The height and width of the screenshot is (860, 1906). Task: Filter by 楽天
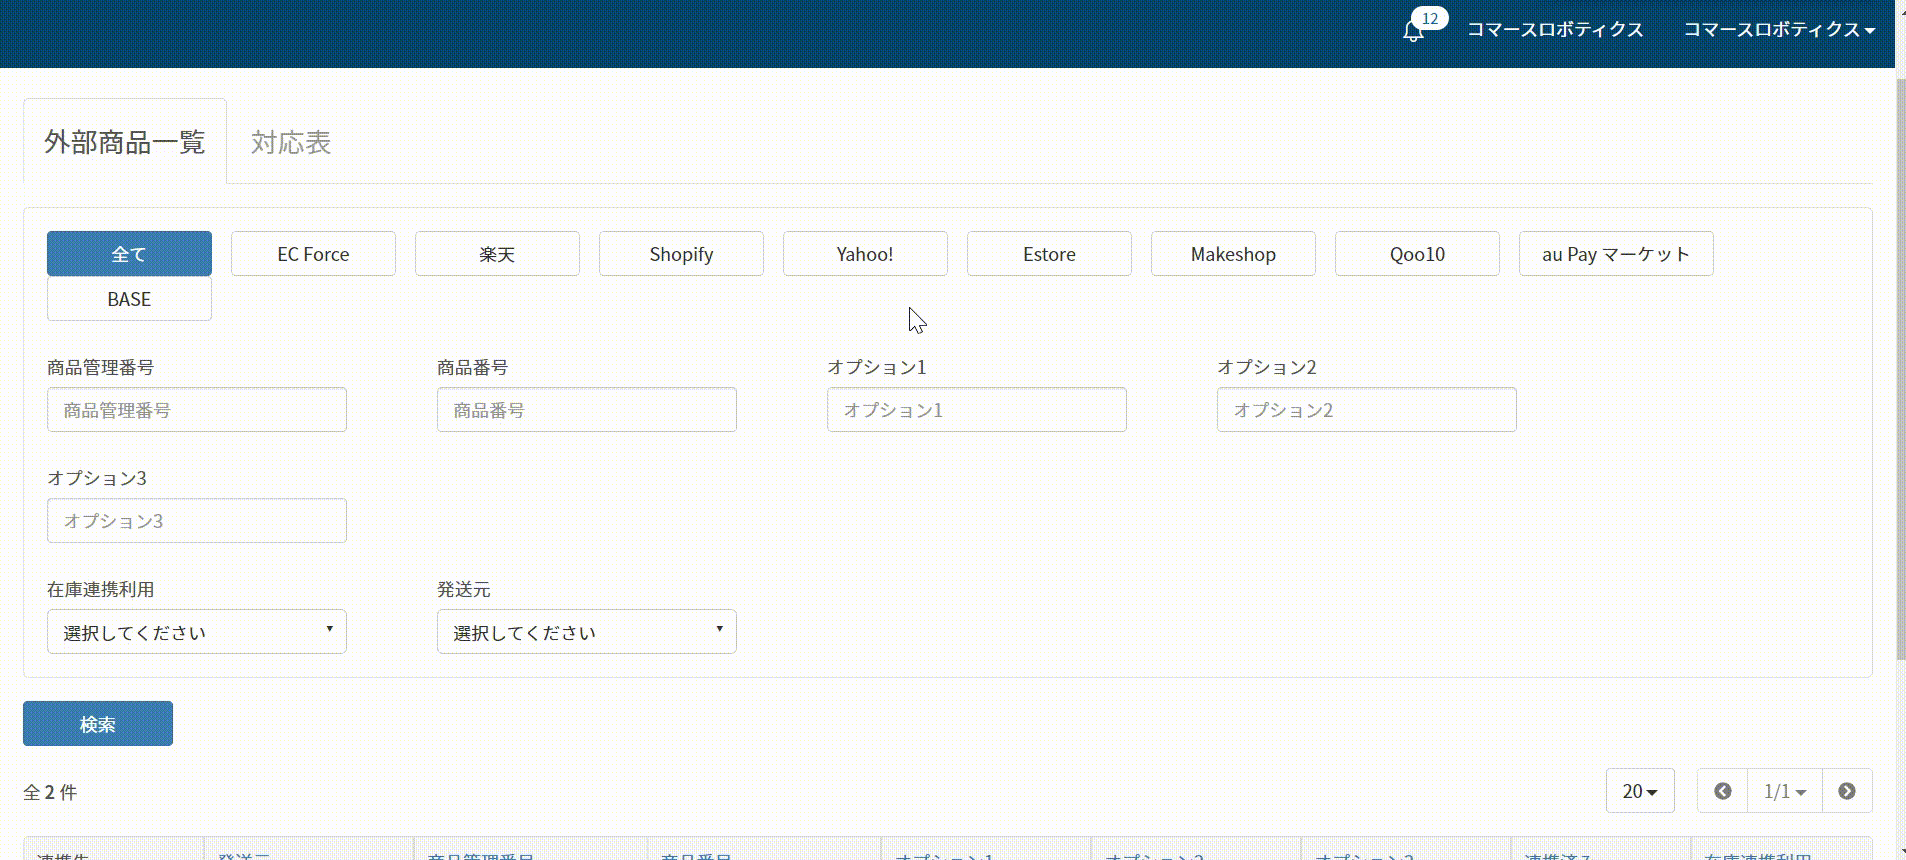point(497,254)
